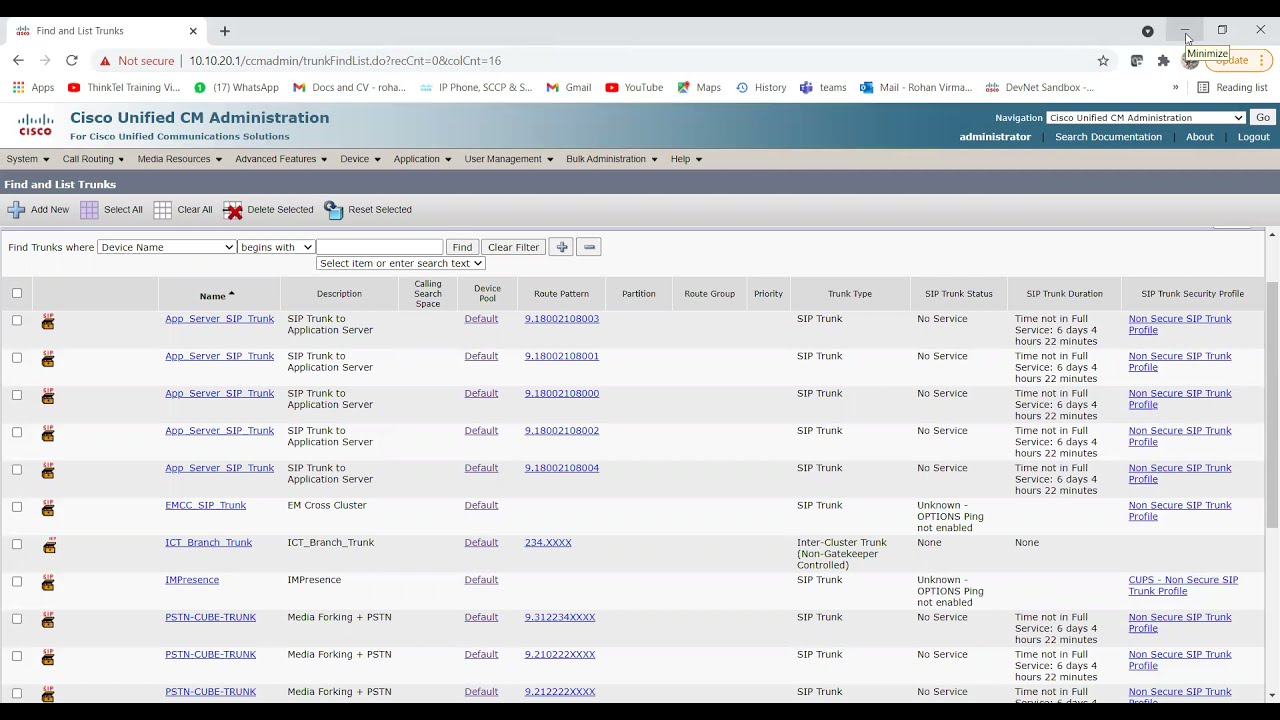1280x720 pixels.
Task: Click in the trunk search text field
Action: [x=379, y=247]
